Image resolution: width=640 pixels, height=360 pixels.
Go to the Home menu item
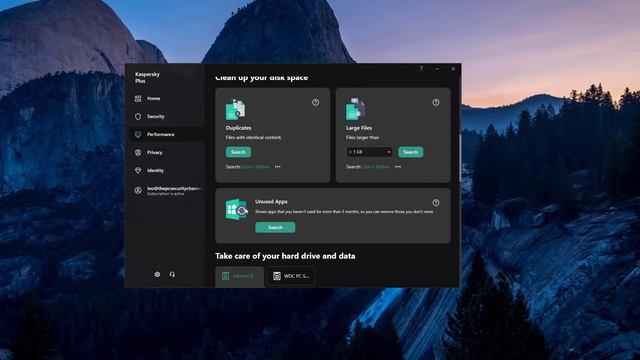[167, 98]
